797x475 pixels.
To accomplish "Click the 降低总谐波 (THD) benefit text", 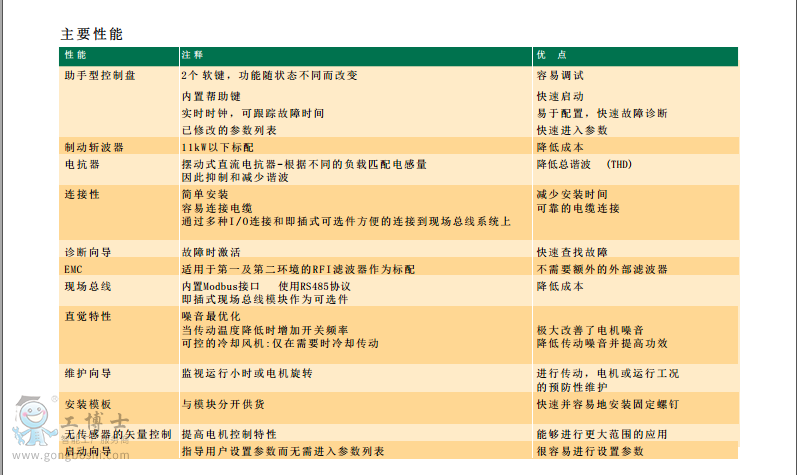I will [583, 164].
